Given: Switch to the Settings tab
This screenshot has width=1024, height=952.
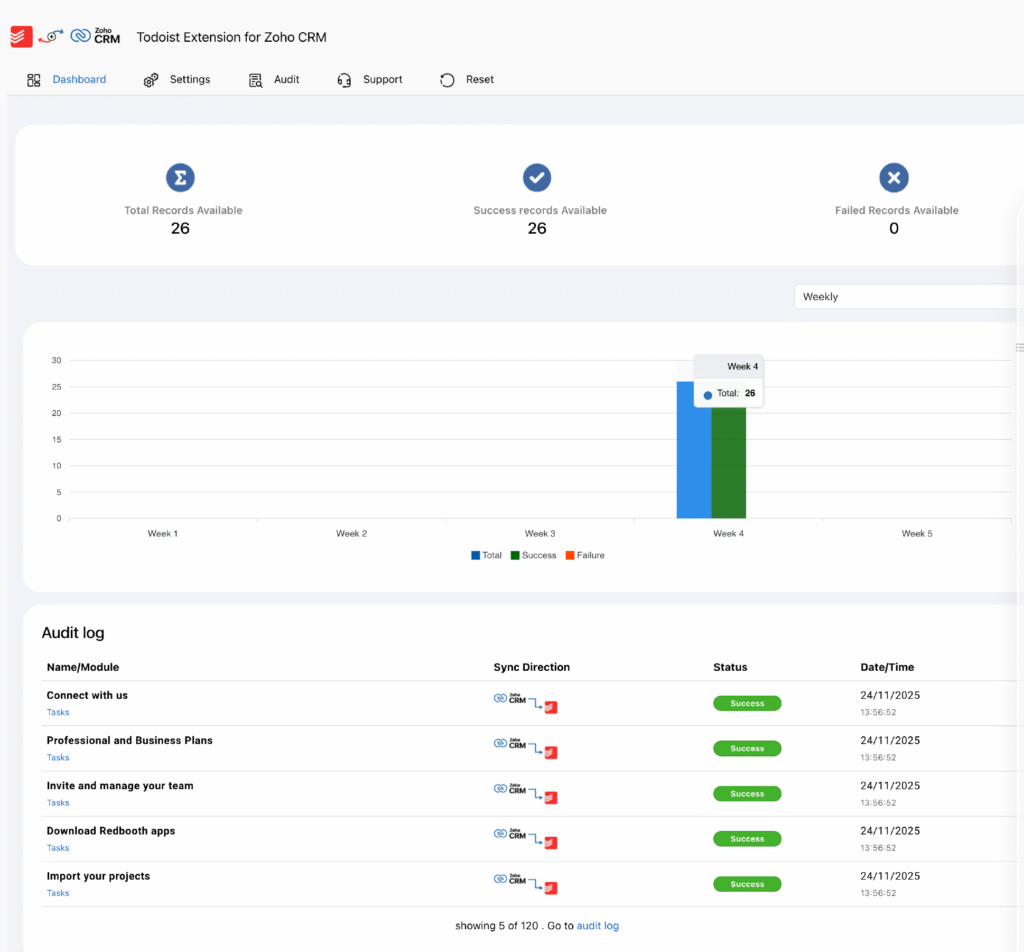Looking at the screenshot, I should pyautogui.click(x=190, y=79).
